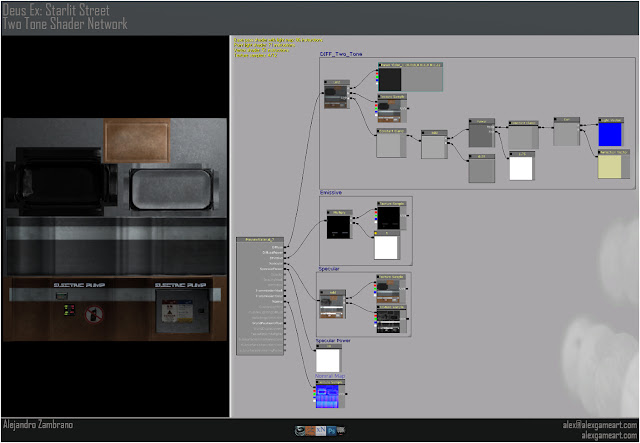Image resolution: width=640 pixels, height=443 pixels.
Task: Toggle preview square on Dot node header
Action: click(556, 120)
